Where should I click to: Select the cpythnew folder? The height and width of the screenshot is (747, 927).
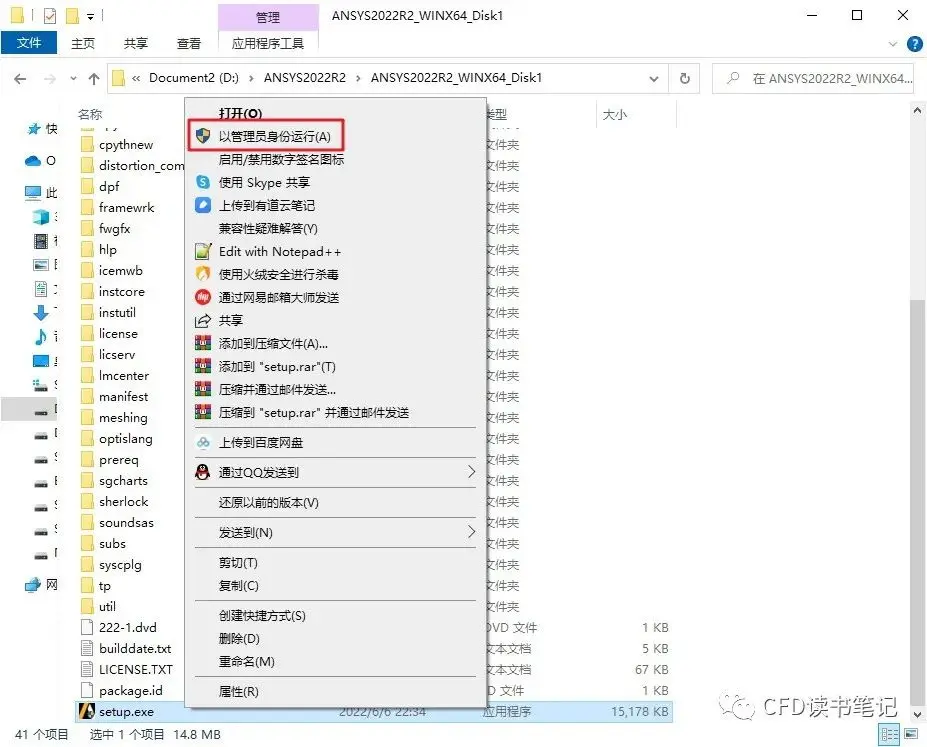click(126, 145)
